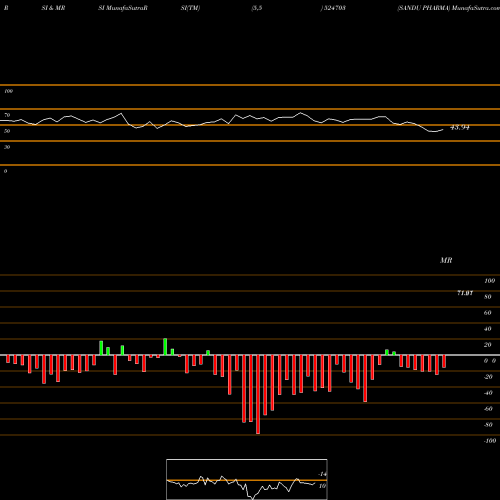500x500 pixels.
Task: Click the tallest green histogram bar
Action: pyautogui.click(x=165, y=347)
